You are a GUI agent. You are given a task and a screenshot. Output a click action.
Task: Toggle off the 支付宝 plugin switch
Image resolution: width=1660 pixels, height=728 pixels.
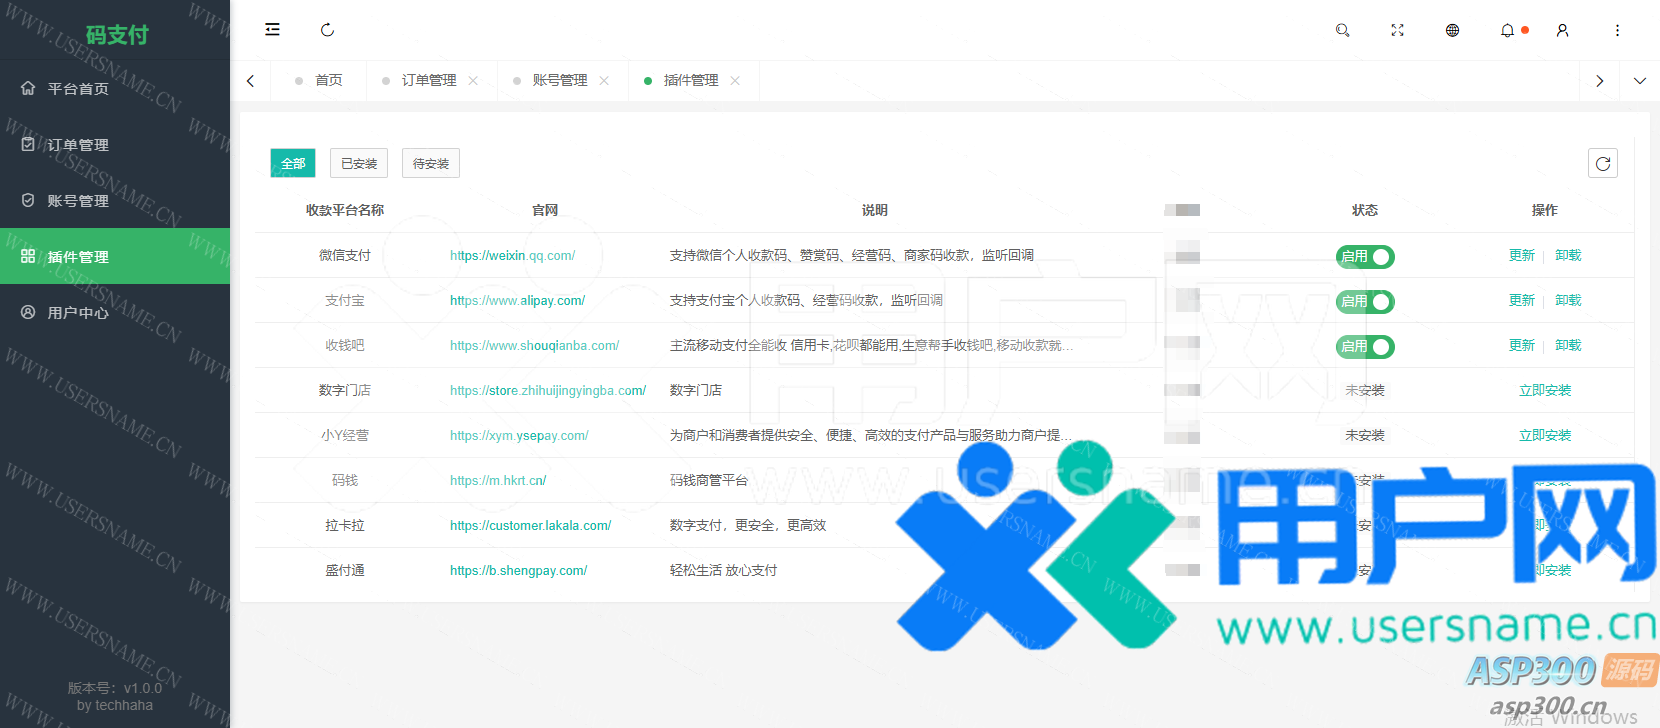pyautogui.click(x=1365, y=302)
